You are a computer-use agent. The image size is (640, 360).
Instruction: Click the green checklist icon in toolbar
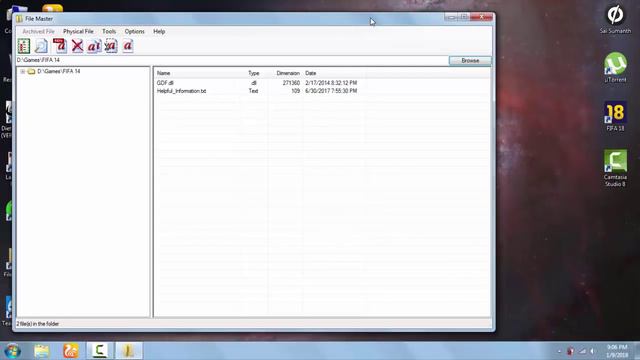tap(24, 46)
